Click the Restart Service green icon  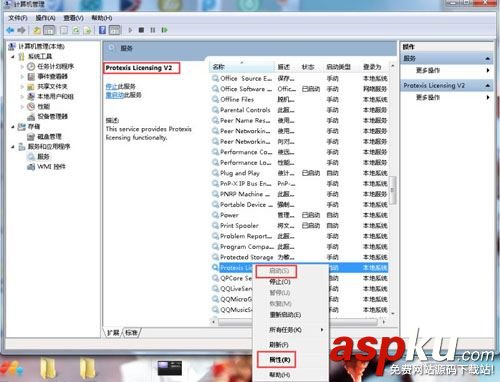point(164,30)
